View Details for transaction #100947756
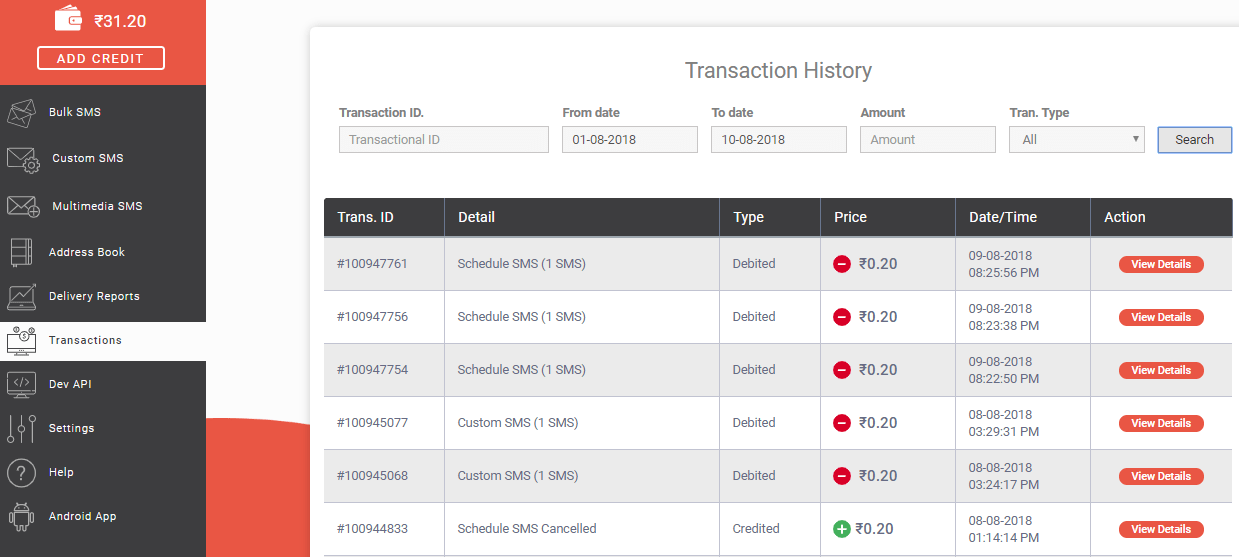Image resolution: width=1239 pixels, height=557 pixels. [1161, 317]
